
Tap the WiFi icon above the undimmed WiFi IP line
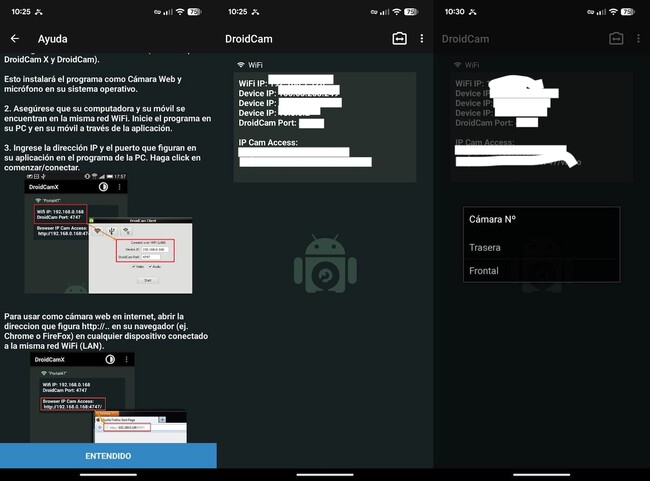click(241, 65)
